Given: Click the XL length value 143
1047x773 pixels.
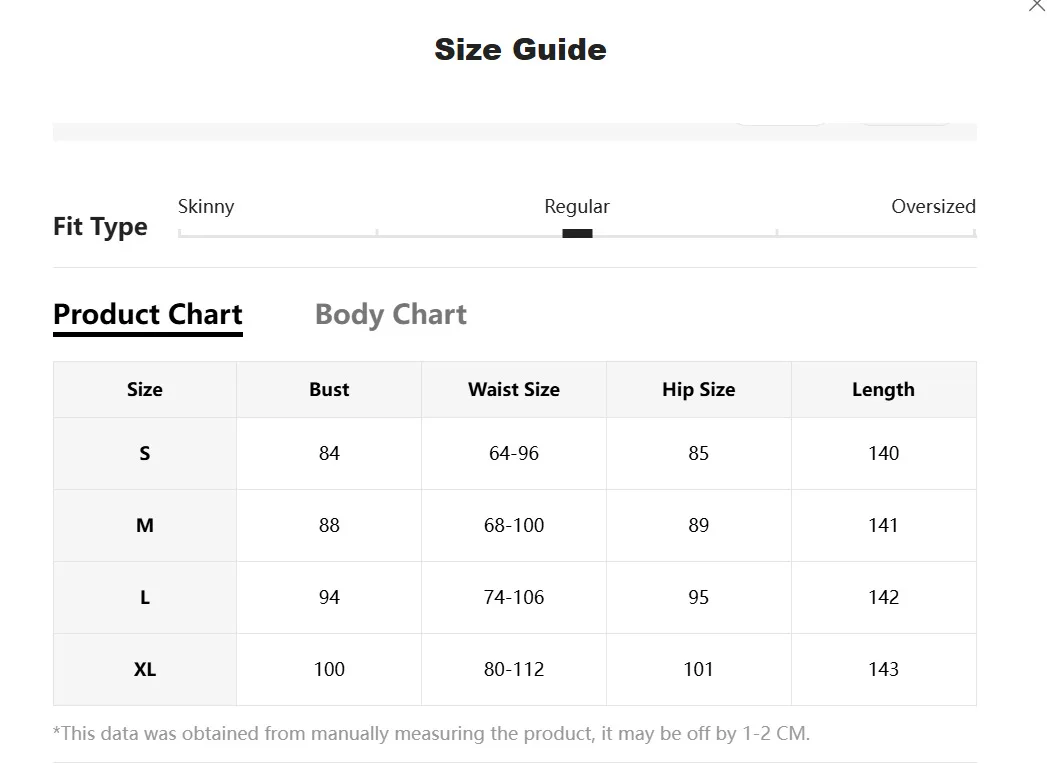Looking at the screenshot, I should click(x=883, y=670).
